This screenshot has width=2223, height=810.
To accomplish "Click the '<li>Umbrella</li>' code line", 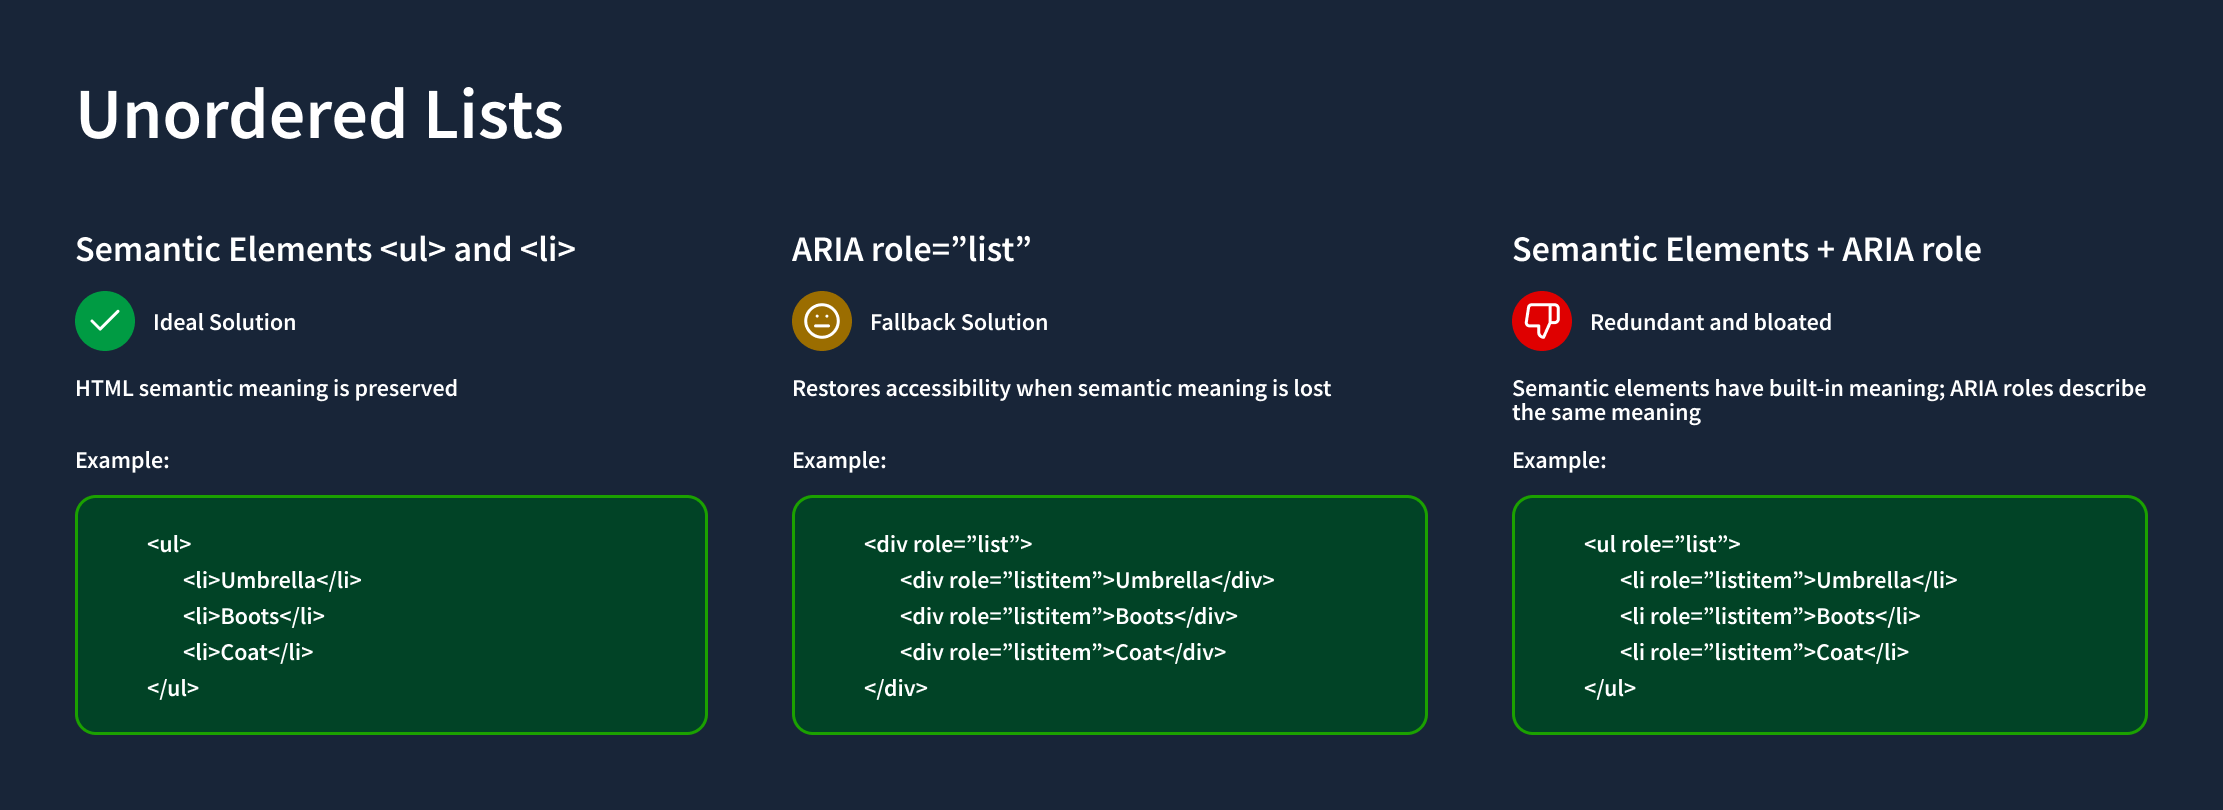I will (272, 580).
